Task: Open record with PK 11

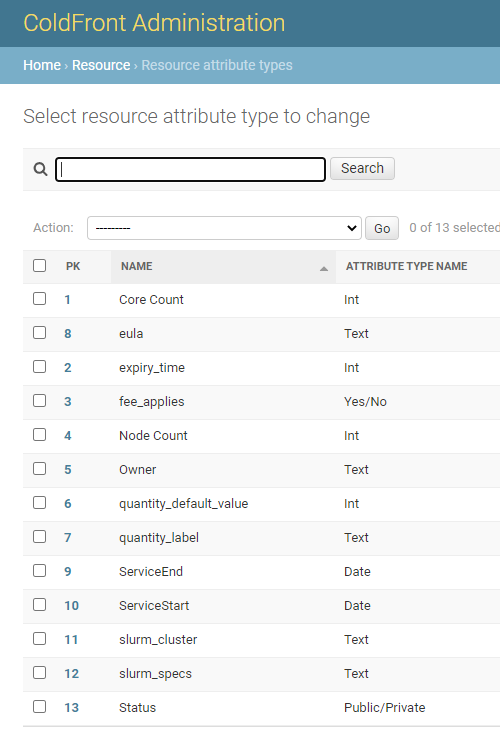Action: coord(71,640)
